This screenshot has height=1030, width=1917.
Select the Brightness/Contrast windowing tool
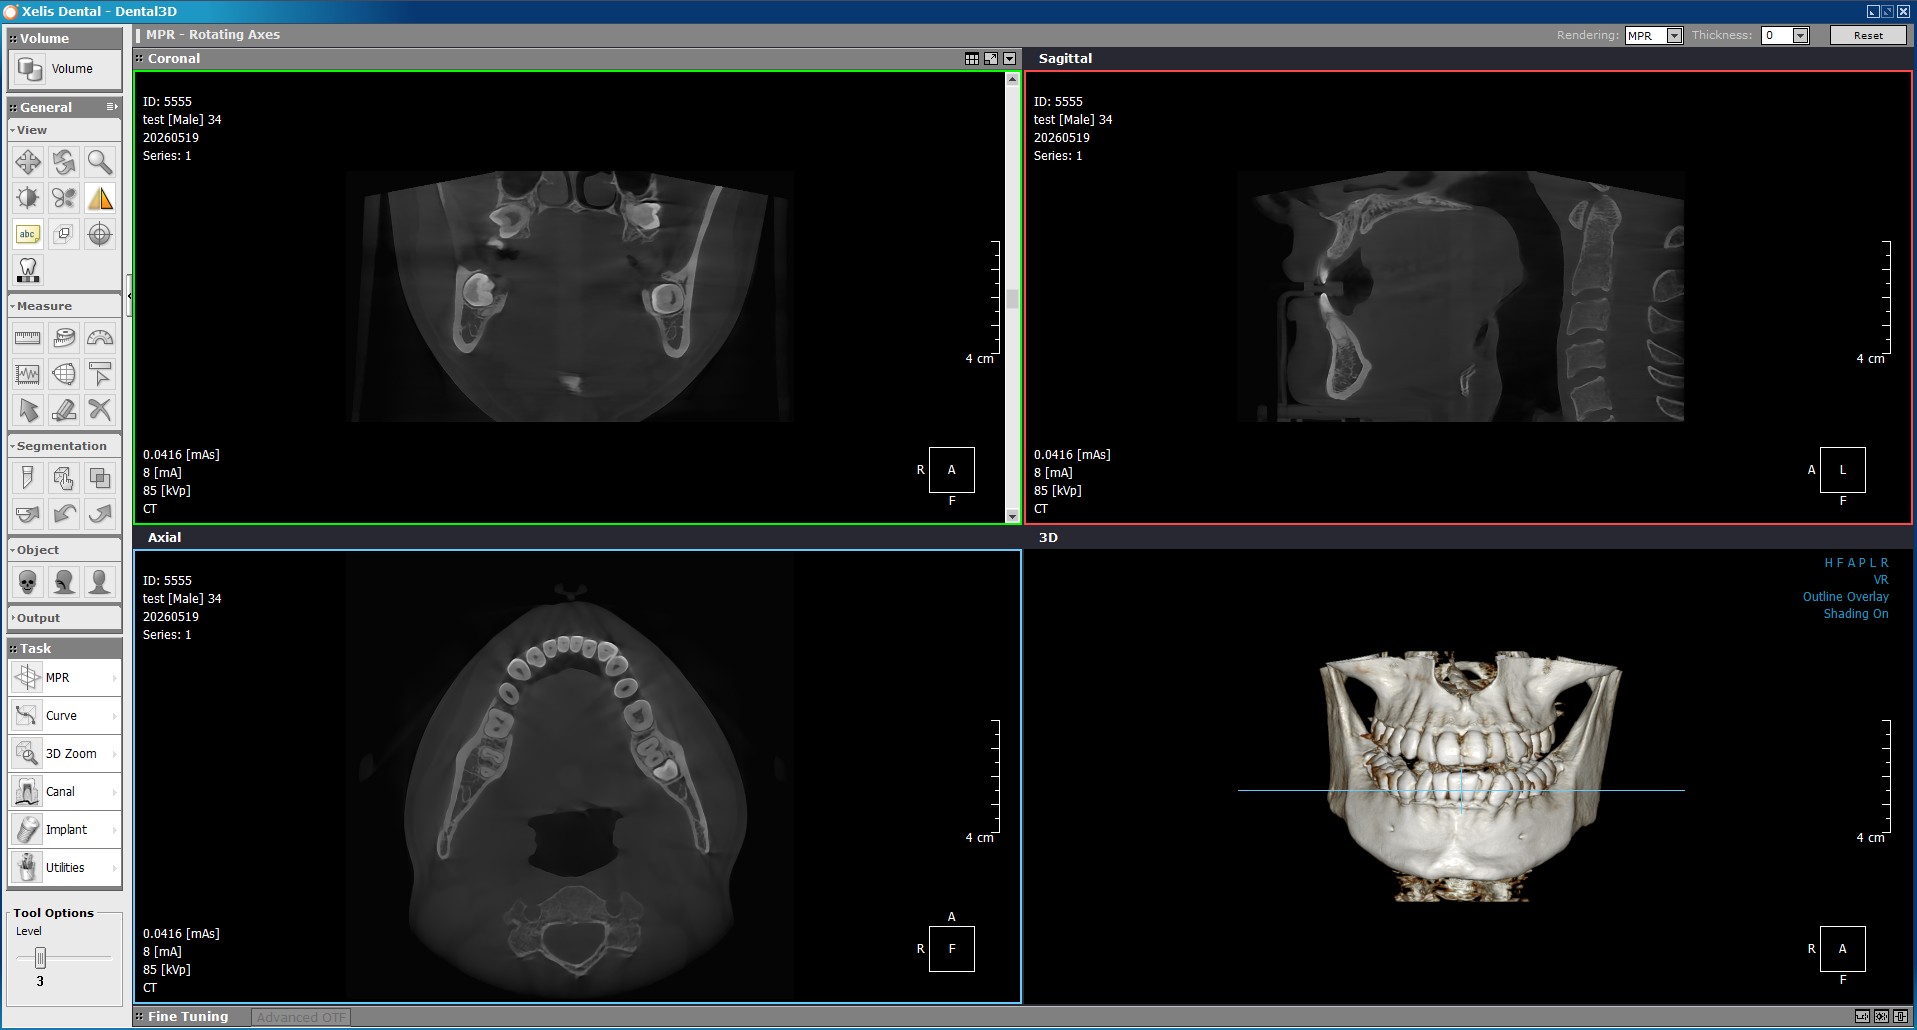click(28, 198)
